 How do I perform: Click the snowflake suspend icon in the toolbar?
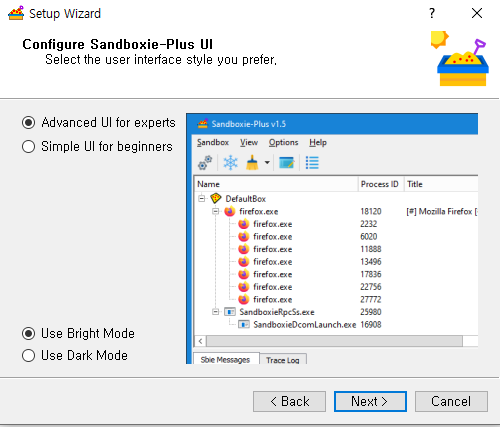click(x=230, y=163)
